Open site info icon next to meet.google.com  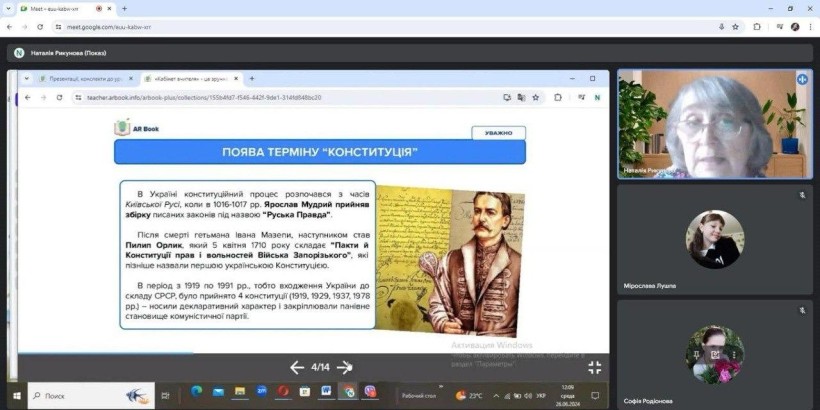[x=59, y=27]
